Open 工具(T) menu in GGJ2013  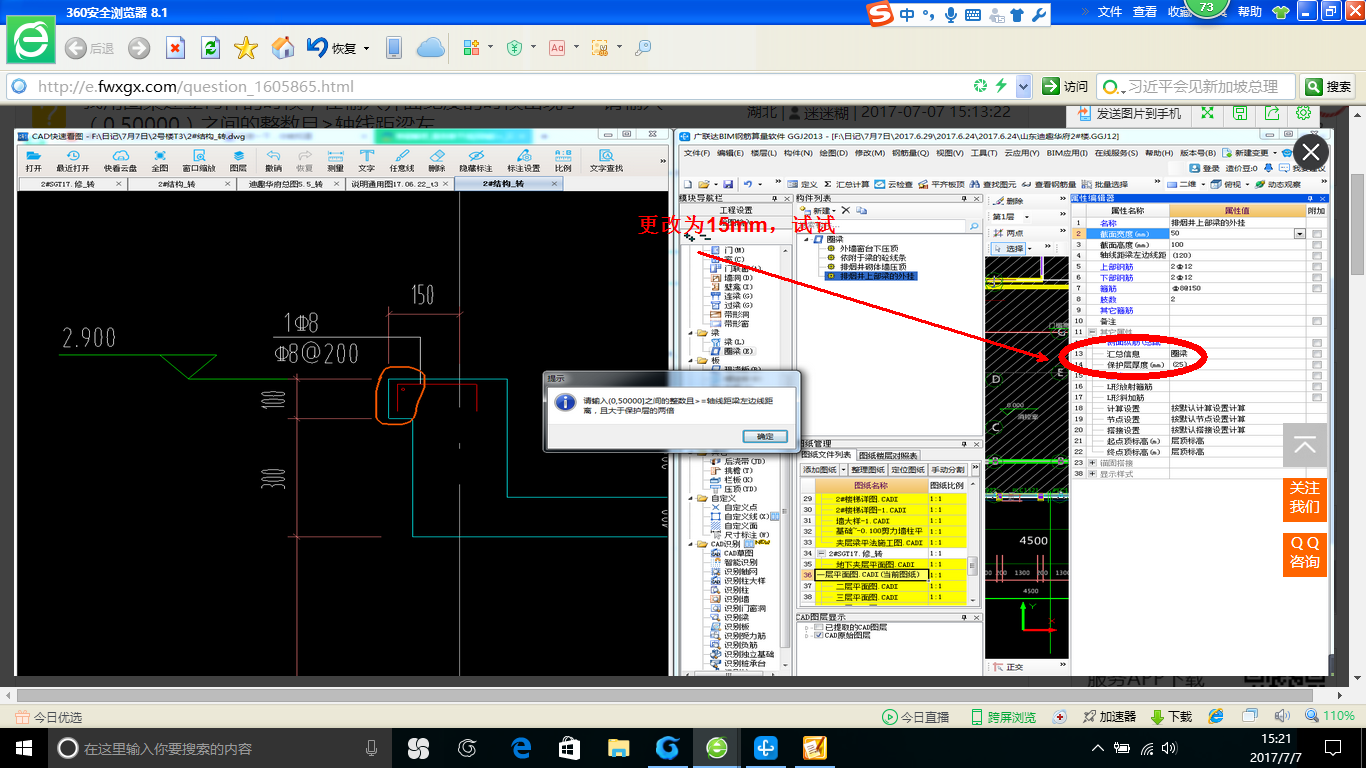(x=984, y=153)
